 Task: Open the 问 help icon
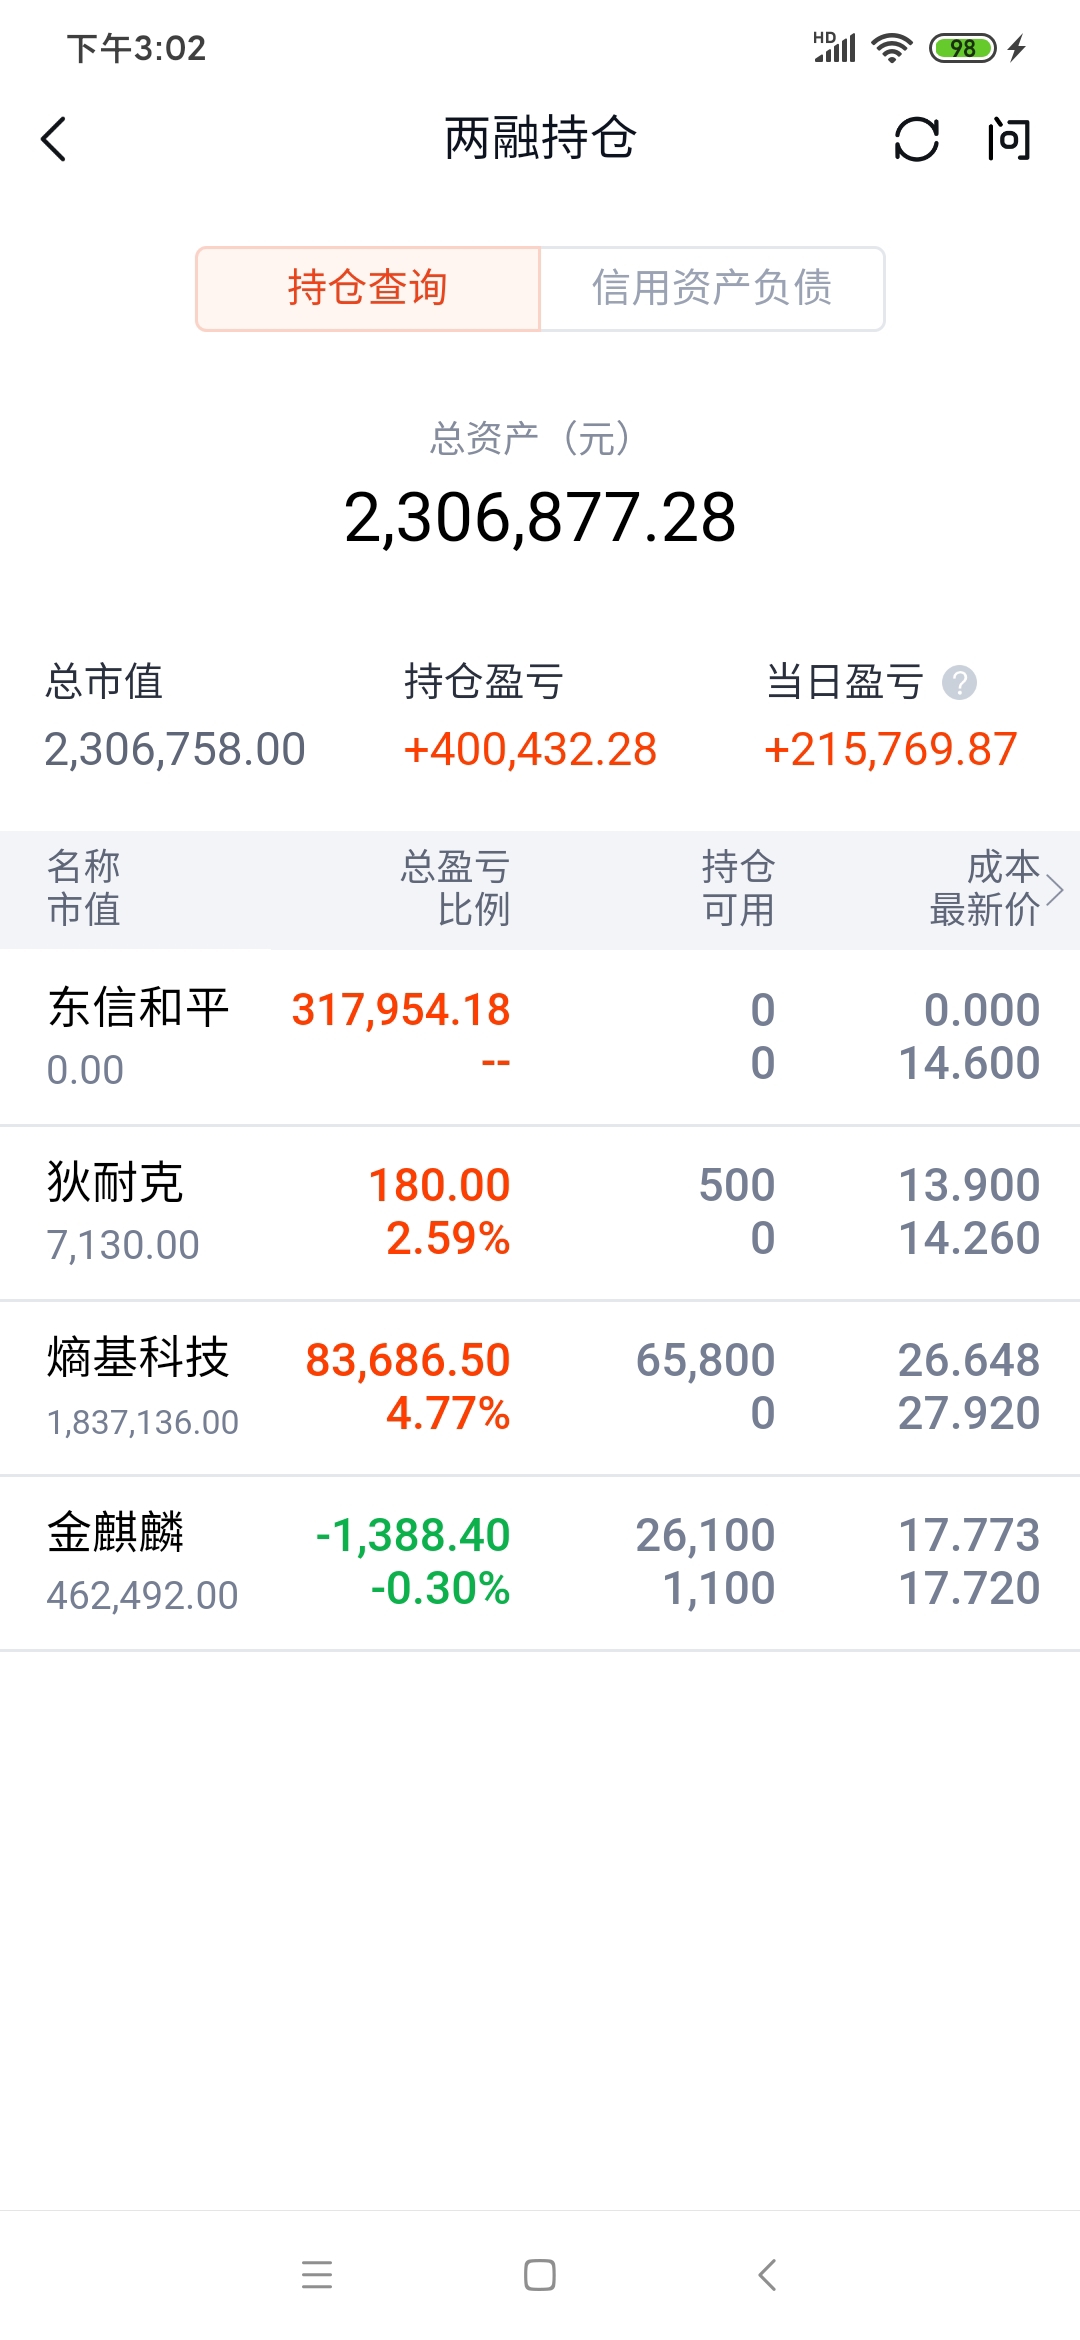1008,139
